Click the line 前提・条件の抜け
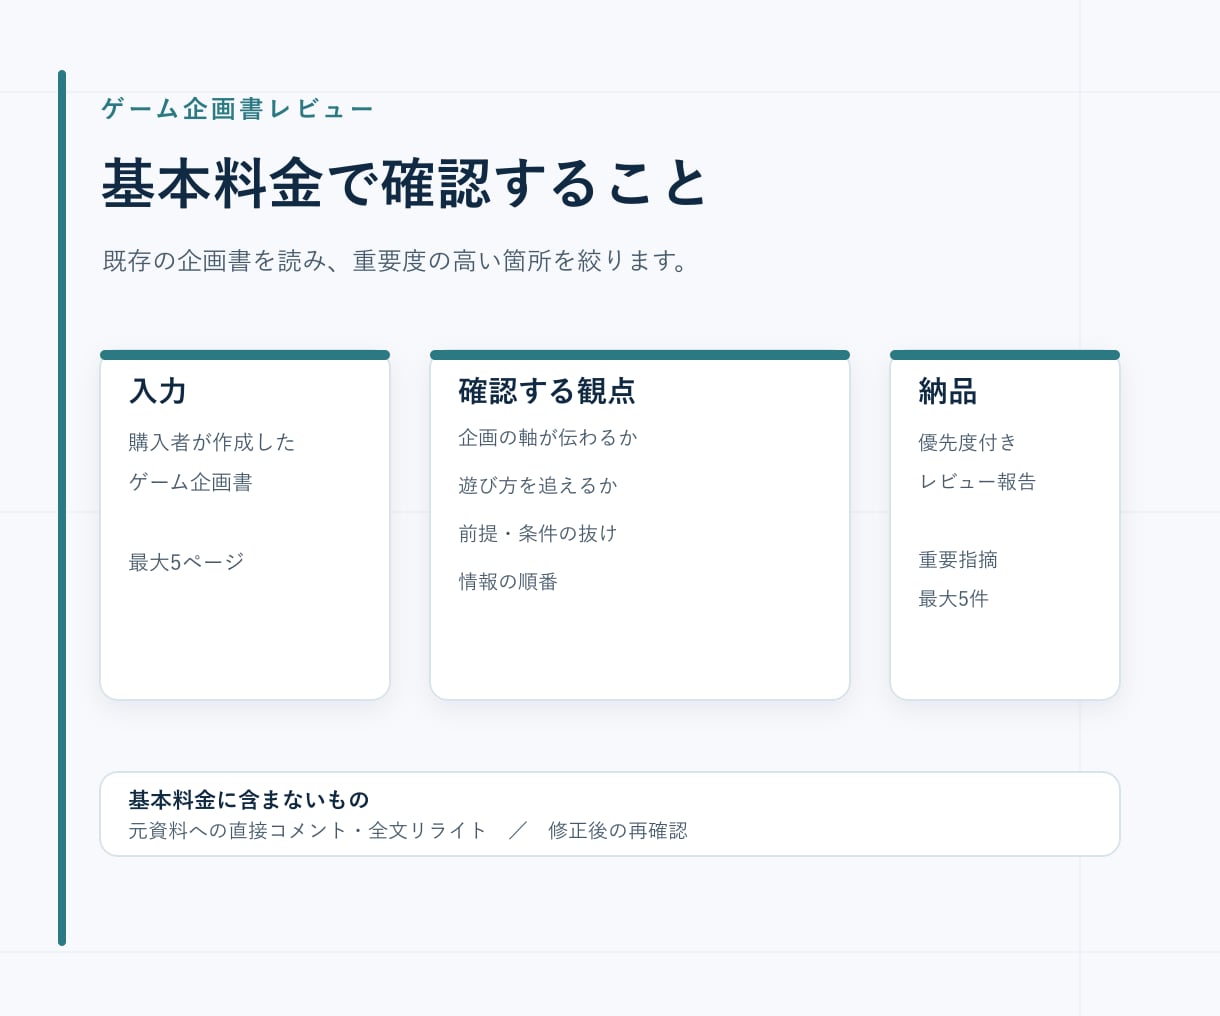Screen dimensions: 1220x1016 coord(538,533)
